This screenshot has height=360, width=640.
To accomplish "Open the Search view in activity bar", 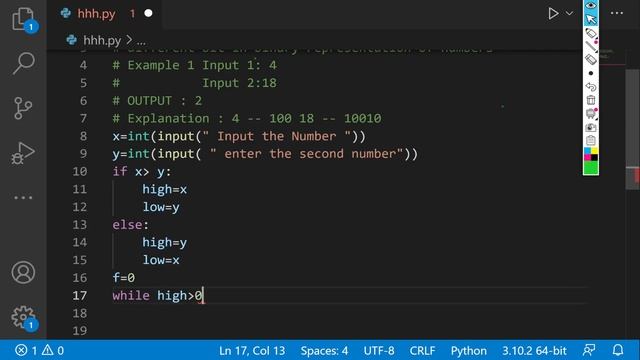I will pos(23,63).
